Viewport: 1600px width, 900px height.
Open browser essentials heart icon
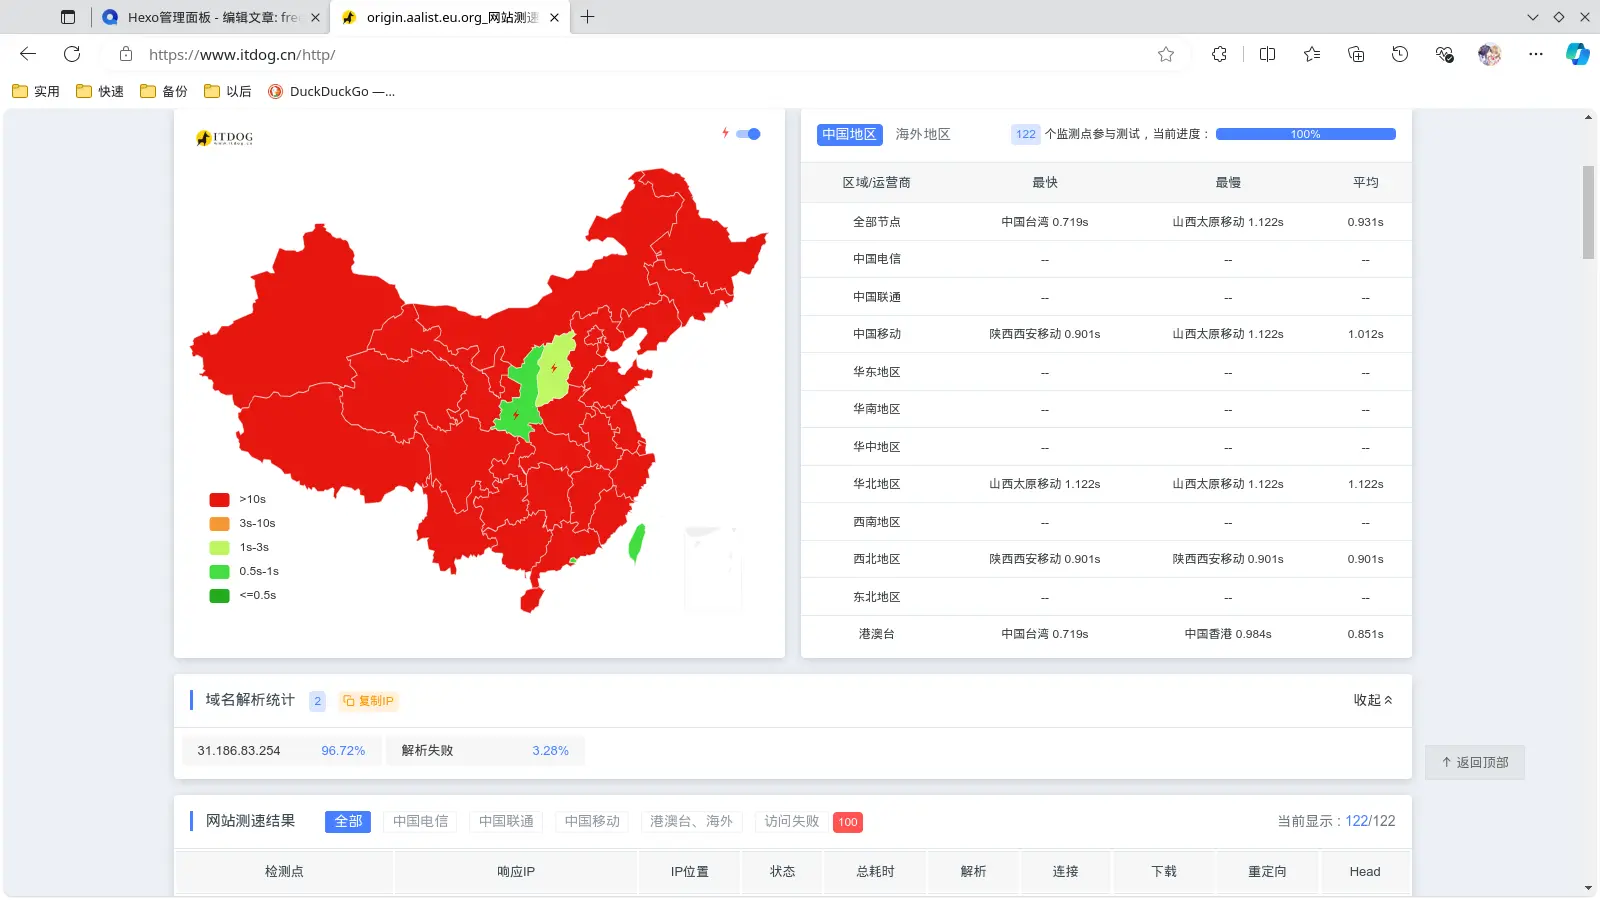click(1444, 54)
